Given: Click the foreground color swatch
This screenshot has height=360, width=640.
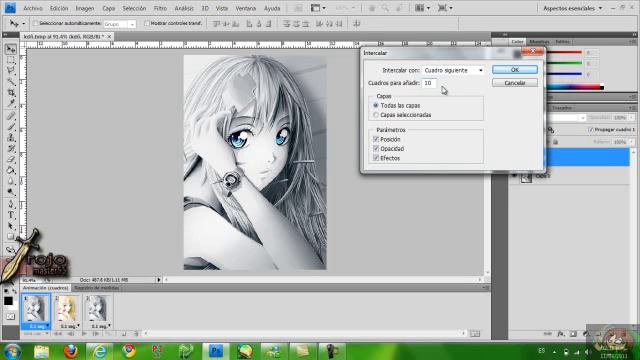Looking at the screenshot, I should pos(8,301).
